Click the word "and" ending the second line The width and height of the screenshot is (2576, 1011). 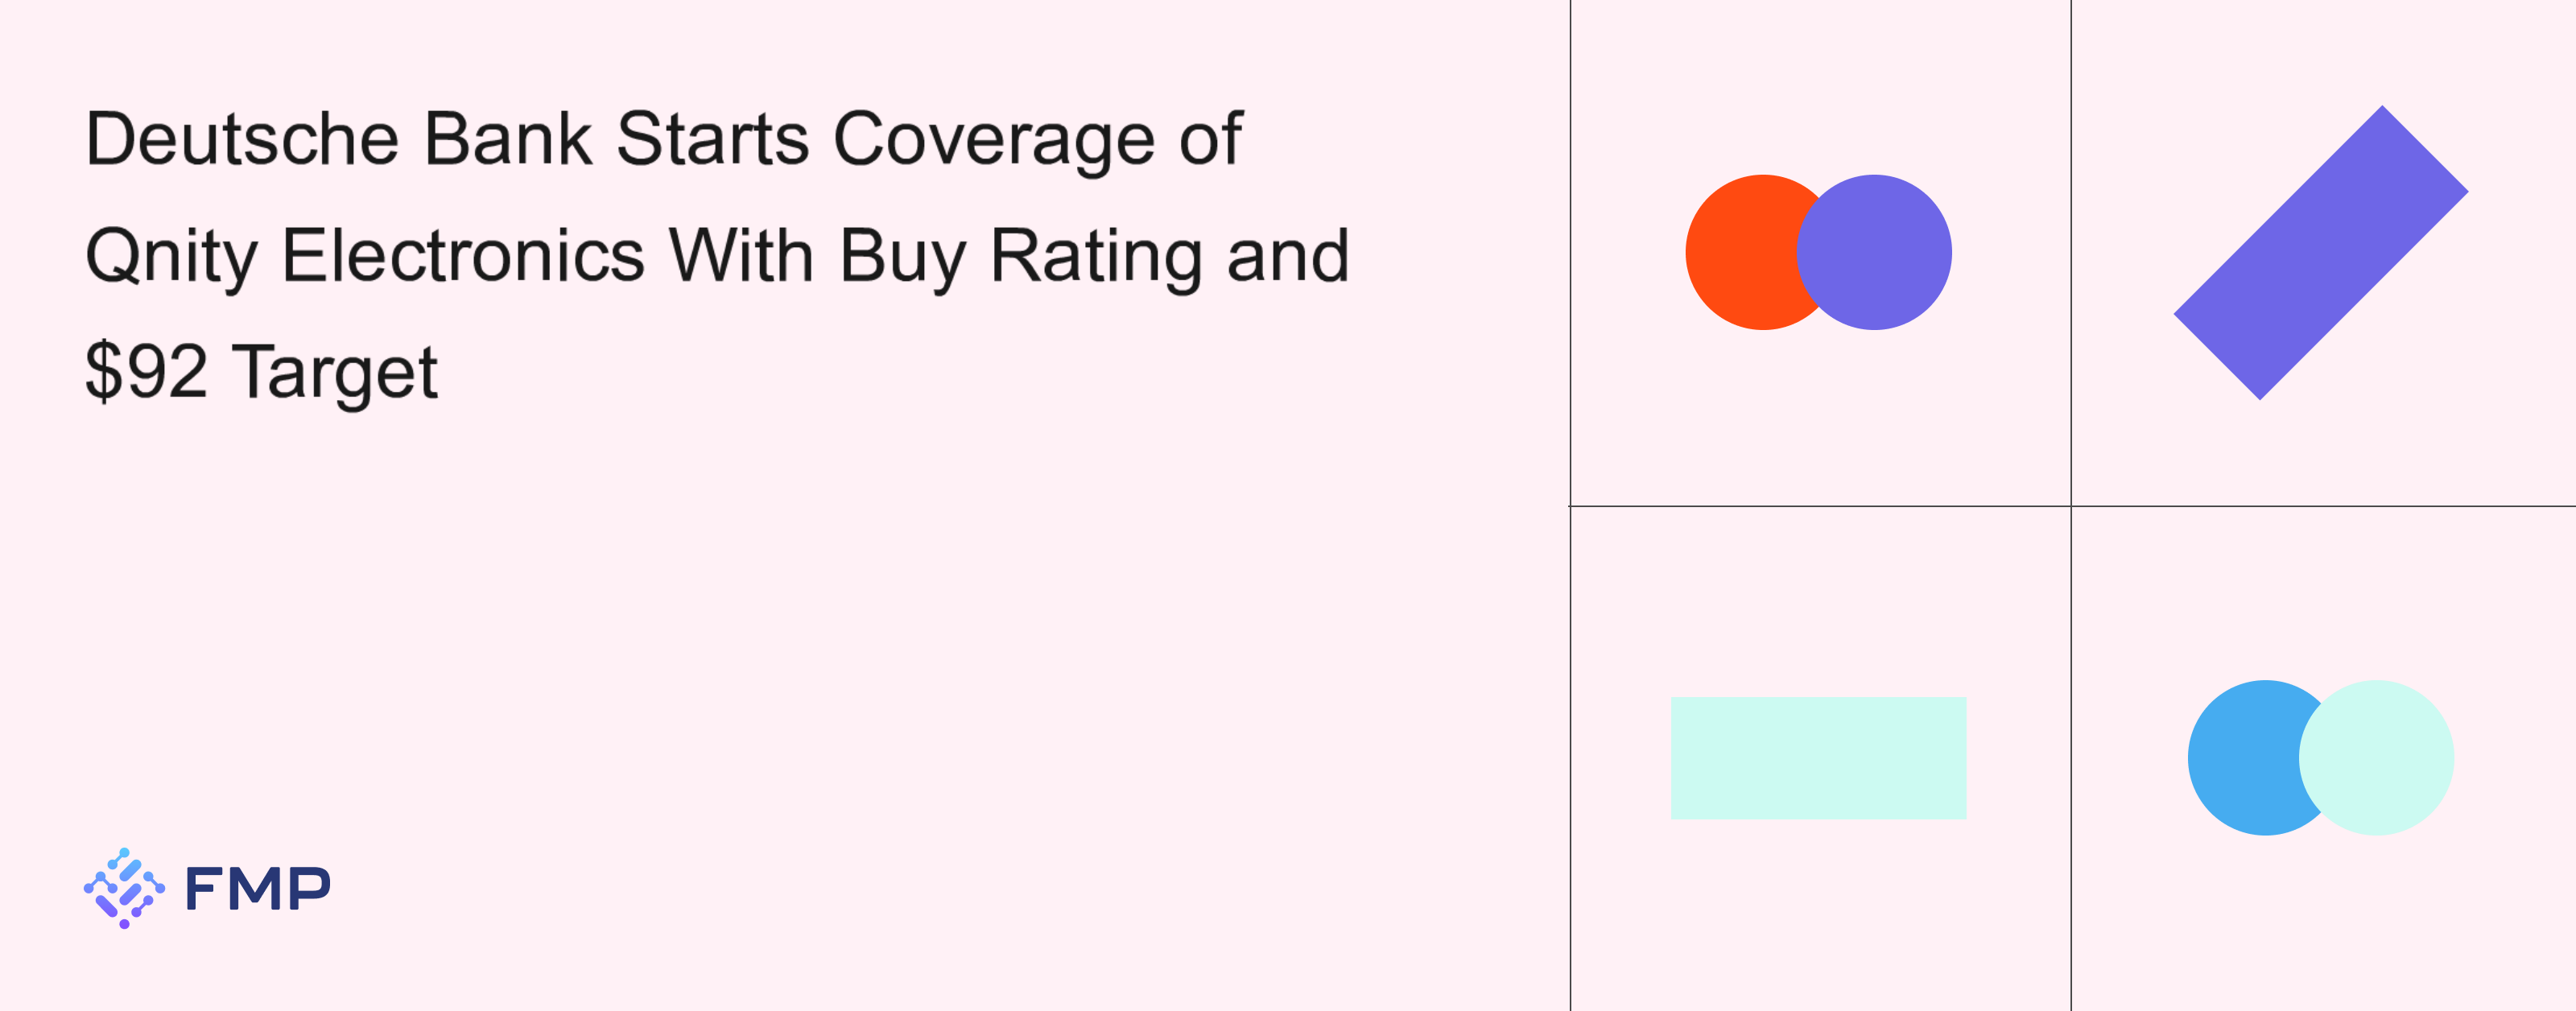coord(1288,256)
